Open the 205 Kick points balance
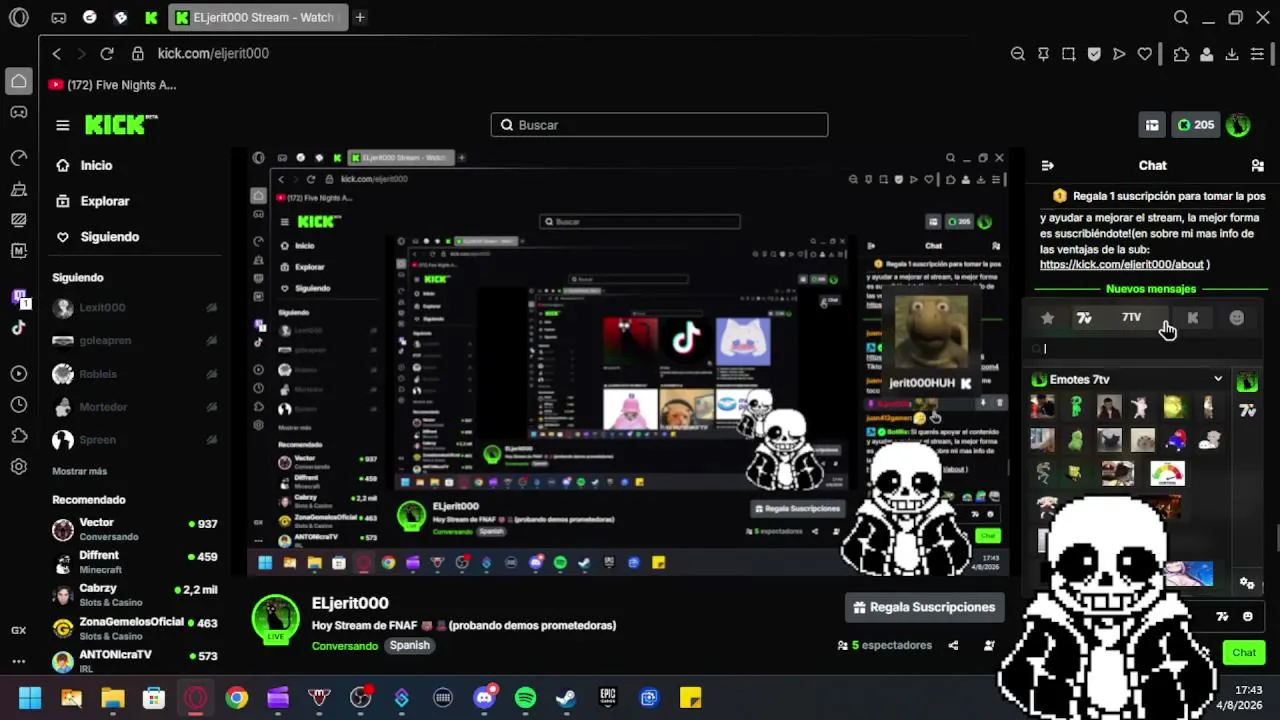 click(x=1196, y=125)
